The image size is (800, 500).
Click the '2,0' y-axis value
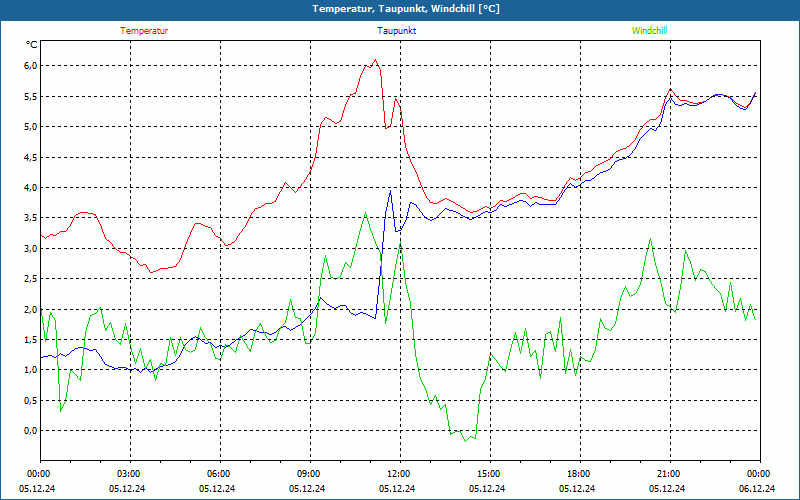click(31, 309)
